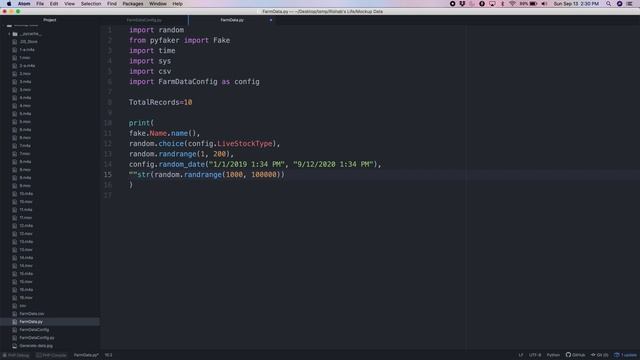
Task: Open the Edit menu
Action: 54,4
